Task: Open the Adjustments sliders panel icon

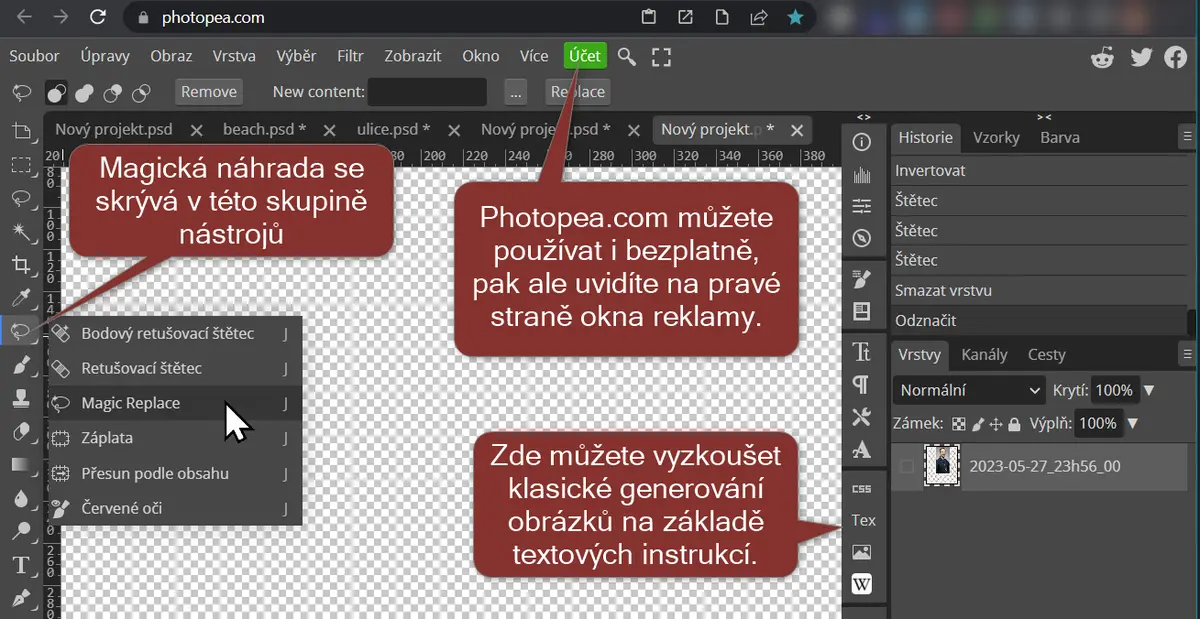Action: (x=862, y=207)
